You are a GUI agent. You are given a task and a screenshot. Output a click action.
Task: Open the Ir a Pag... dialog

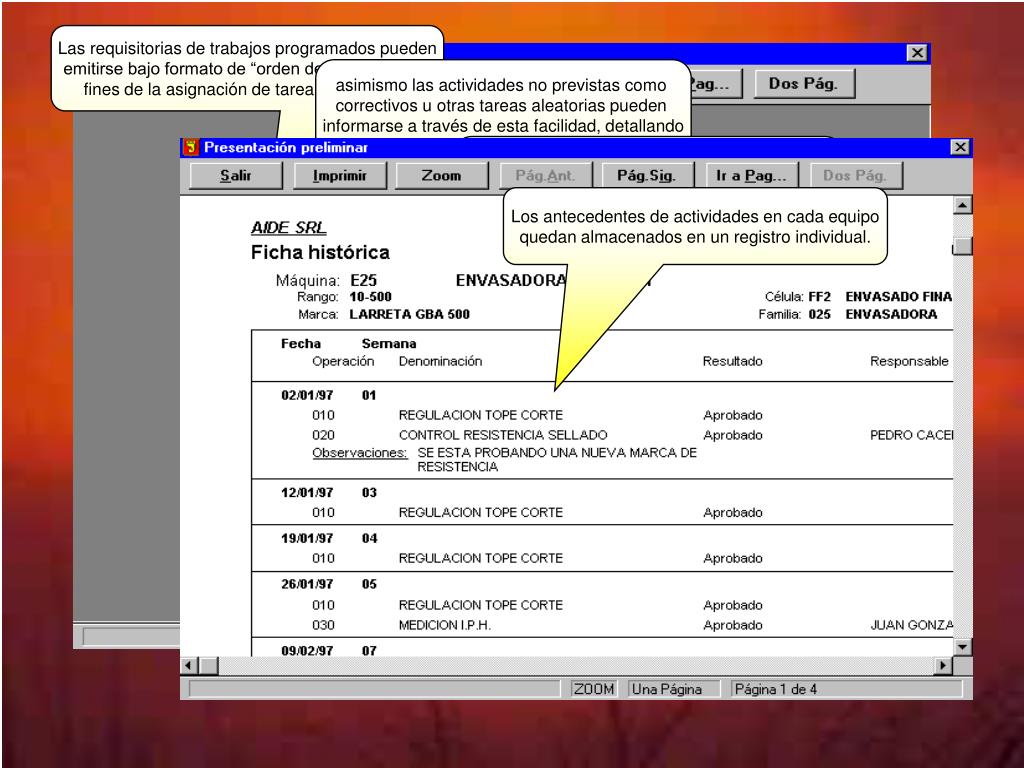tap(752, 176)
